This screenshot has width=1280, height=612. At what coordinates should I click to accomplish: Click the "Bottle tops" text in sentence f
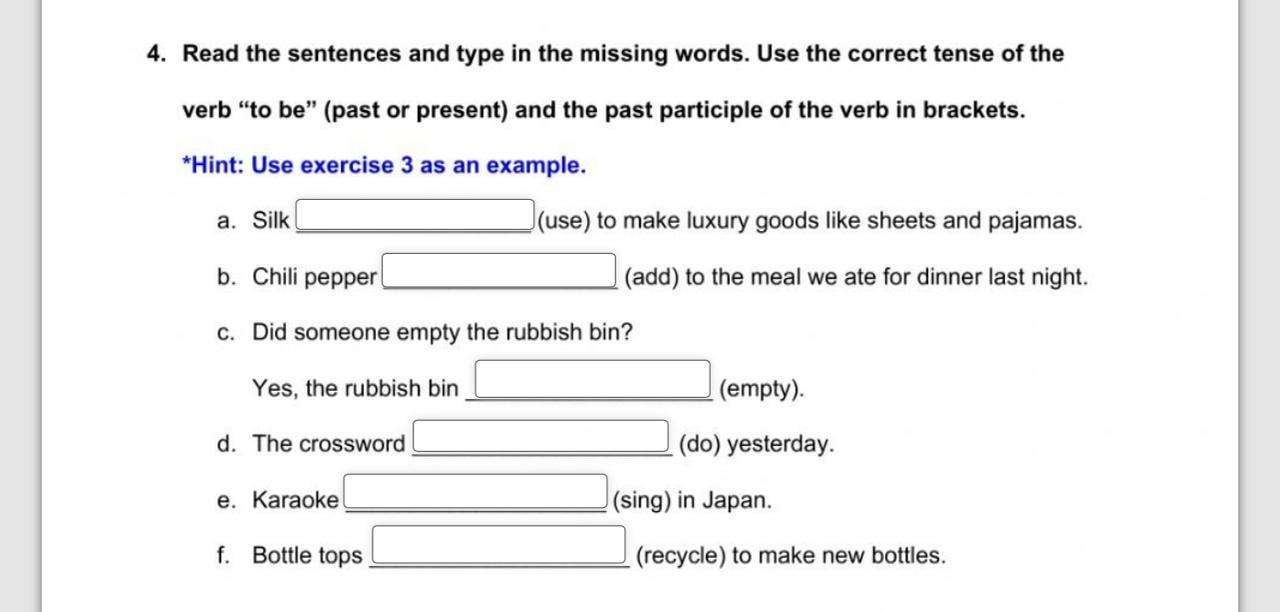pyautogui.click(x=307, y=556)
